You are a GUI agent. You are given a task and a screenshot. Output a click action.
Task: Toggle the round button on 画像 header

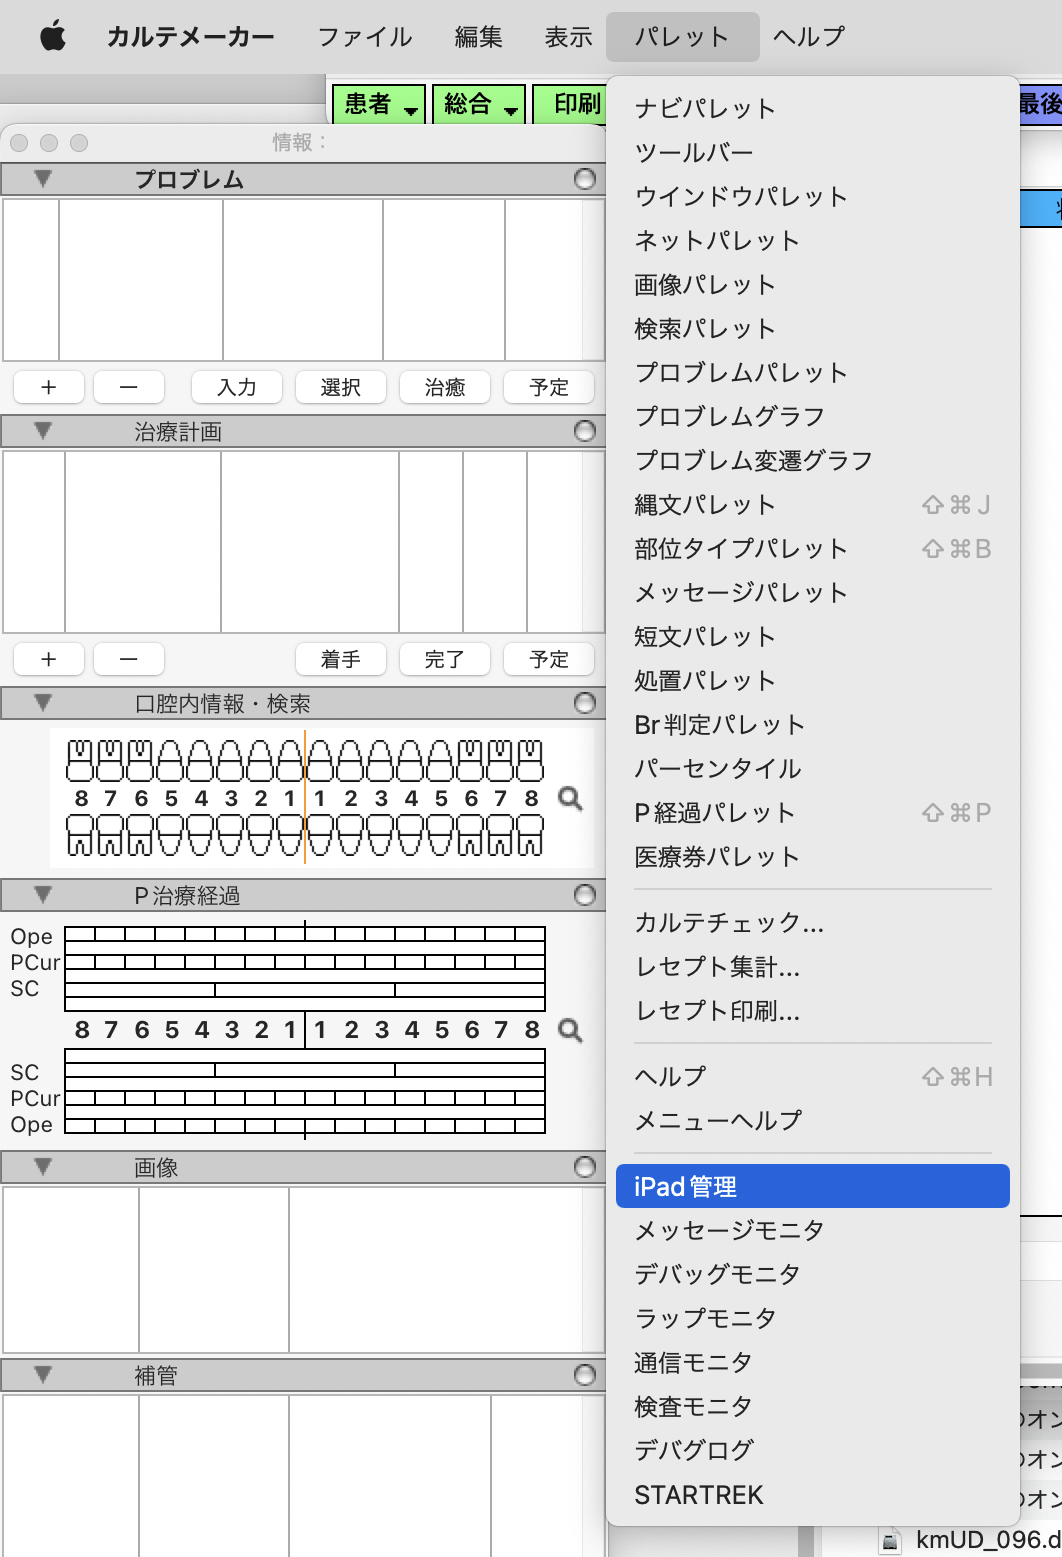point(585,1167)
